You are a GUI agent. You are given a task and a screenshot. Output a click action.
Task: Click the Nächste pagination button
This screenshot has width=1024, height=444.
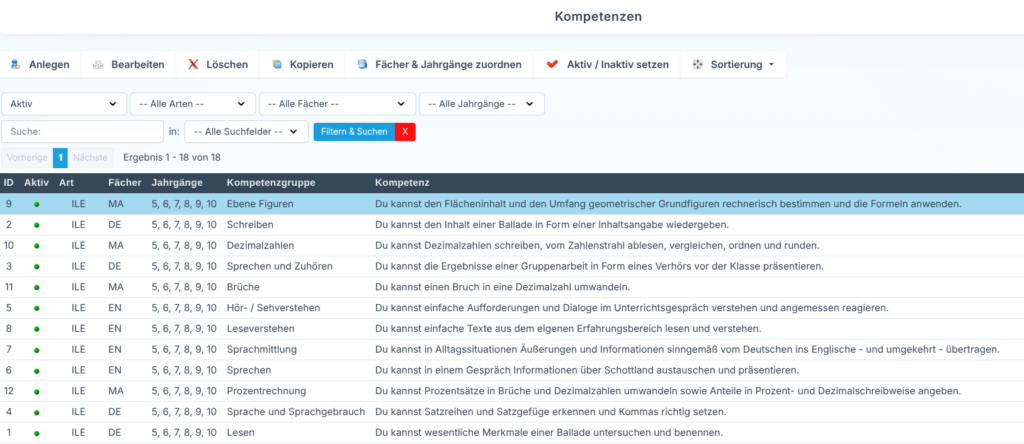[90, 157]
